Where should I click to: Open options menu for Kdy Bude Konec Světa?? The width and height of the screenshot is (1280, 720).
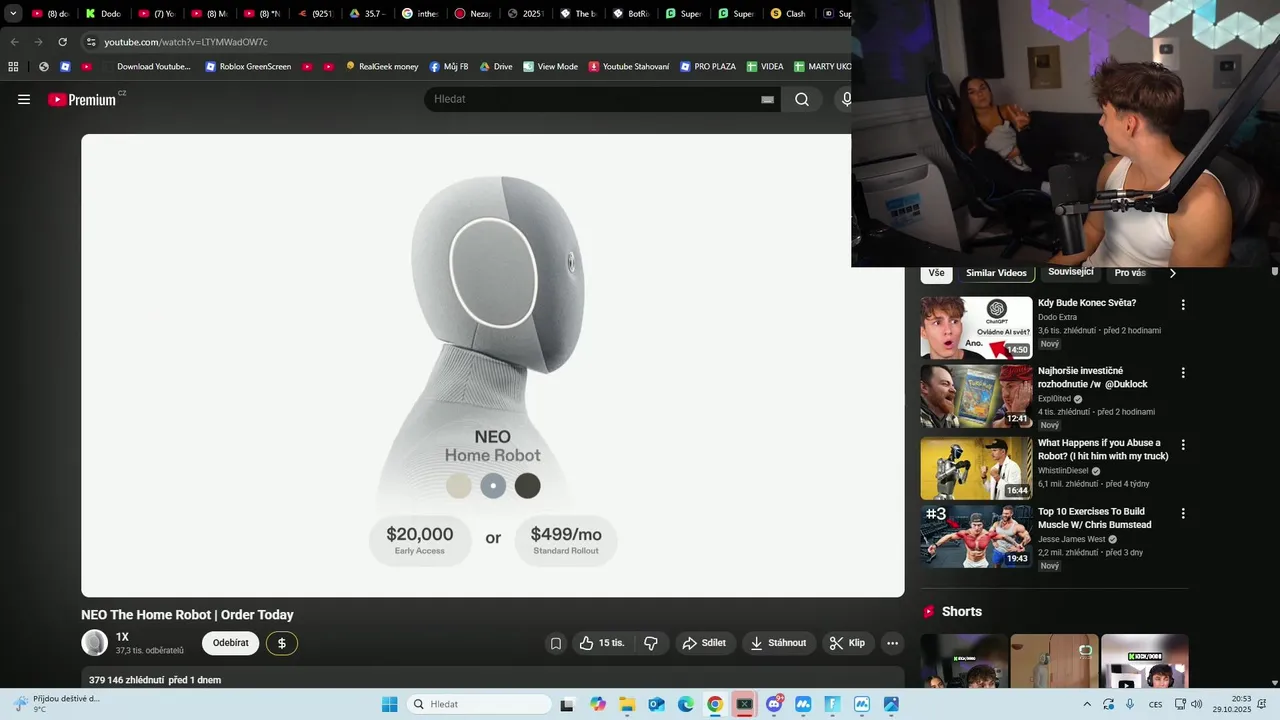pyautogui.click(x=1183, y=305)
